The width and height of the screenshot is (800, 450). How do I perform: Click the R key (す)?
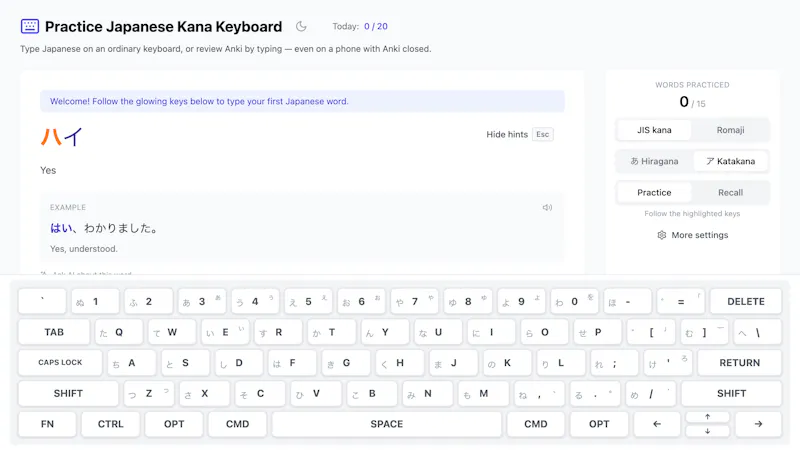coord(278,332)
